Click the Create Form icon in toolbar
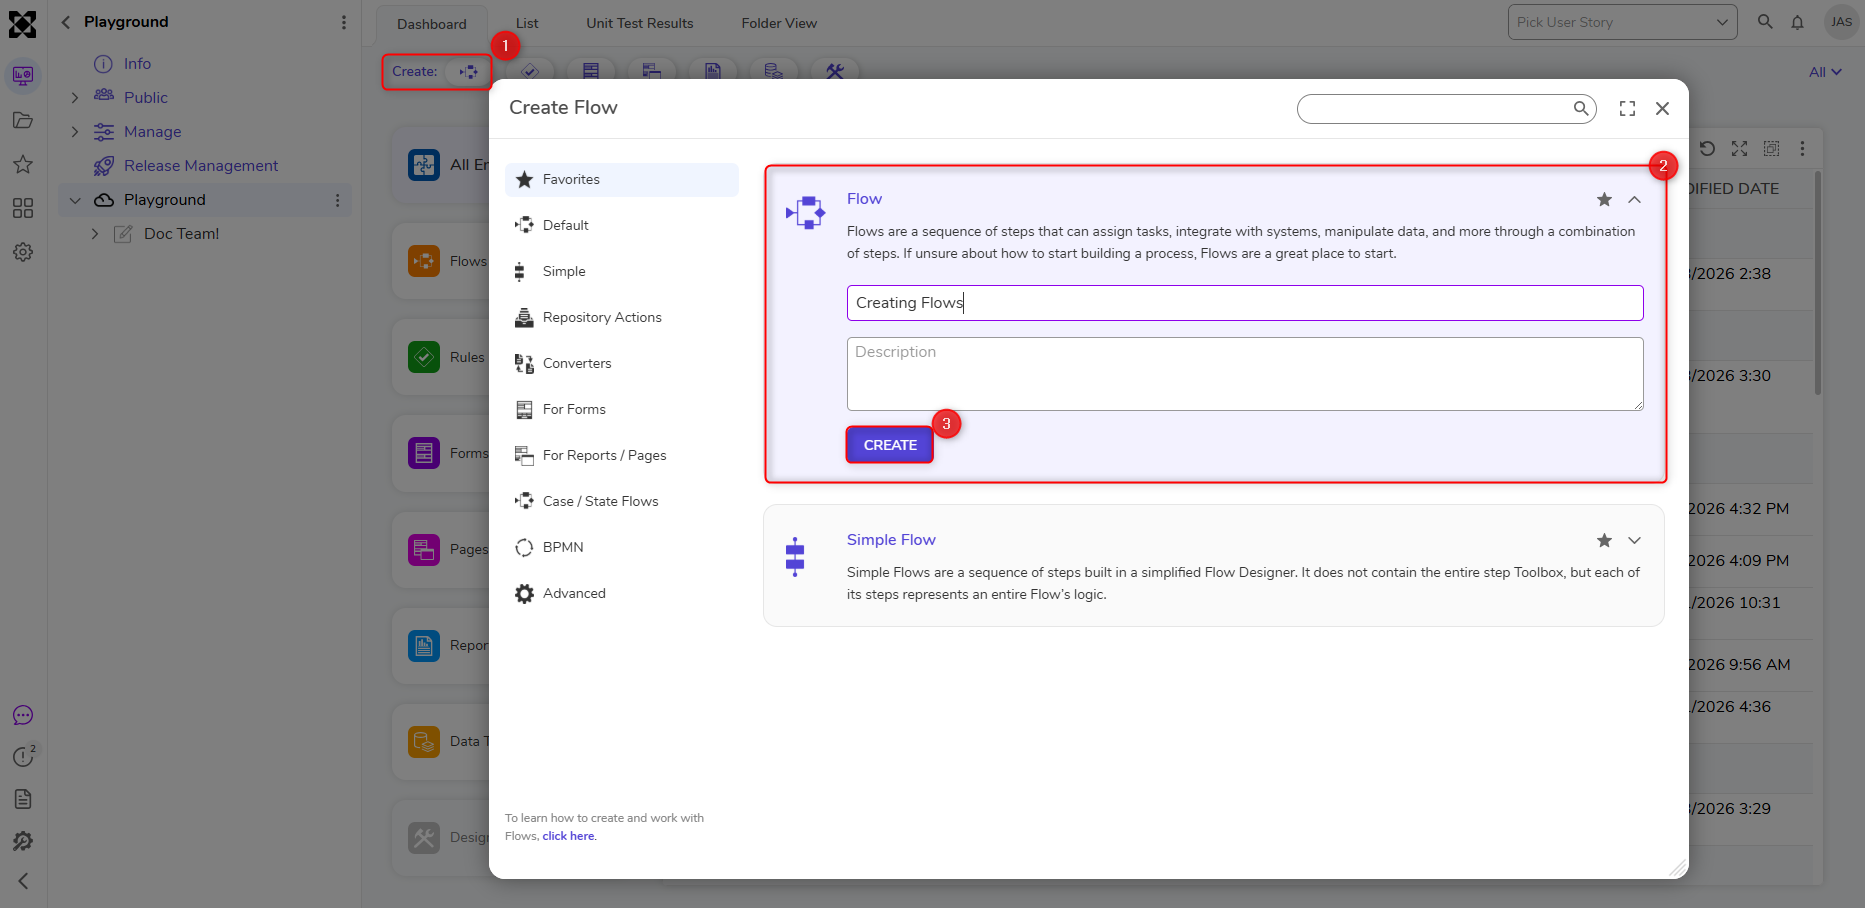 click(591, 71)
